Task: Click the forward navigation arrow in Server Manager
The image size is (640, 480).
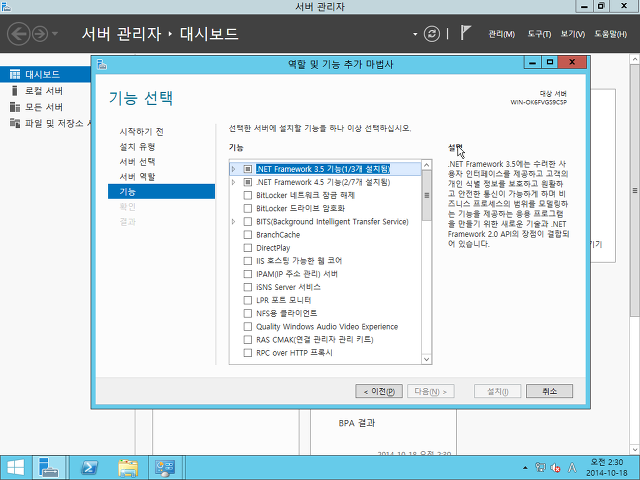Action: (x=40, y=33)
